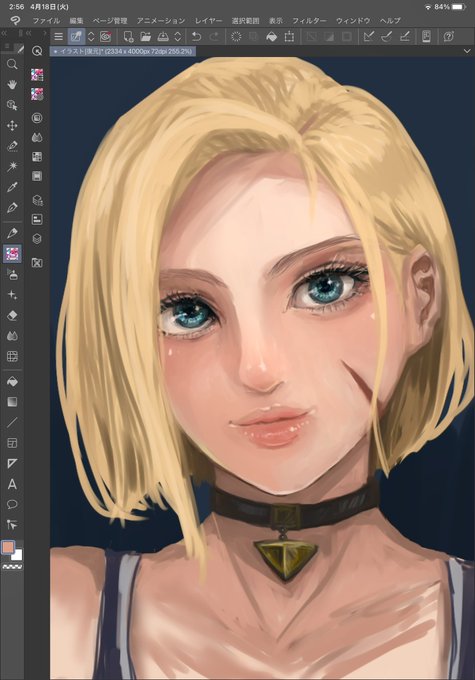Select the Airbrush tool
Screen dimensions: 475x680
pyautogui.click(x=12, y=274)
